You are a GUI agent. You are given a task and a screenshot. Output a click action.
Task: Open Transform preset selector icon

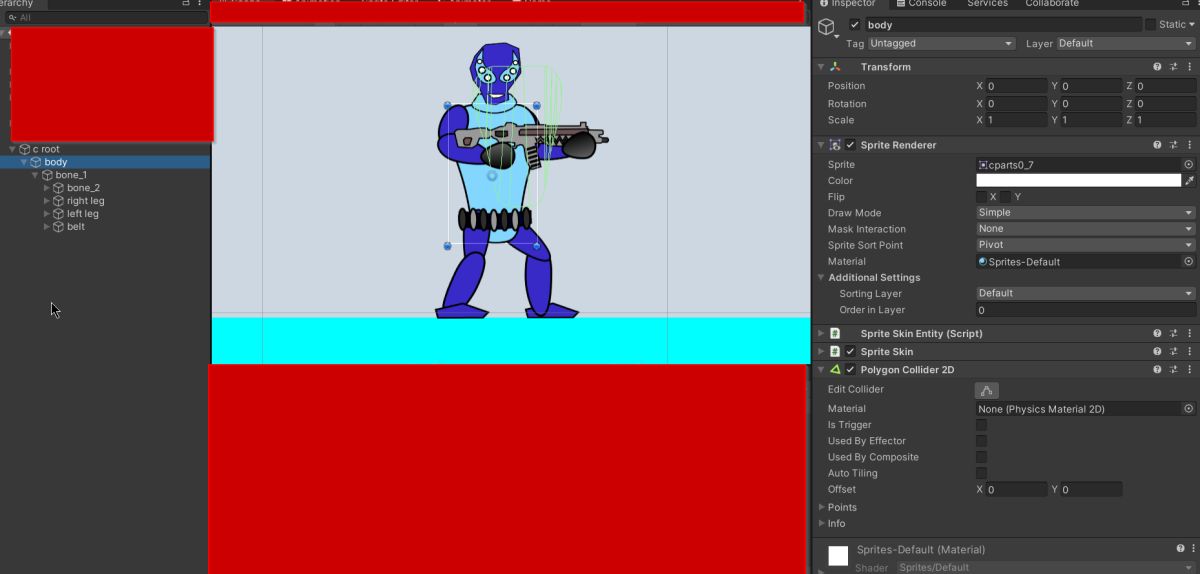pos(1174,67)
